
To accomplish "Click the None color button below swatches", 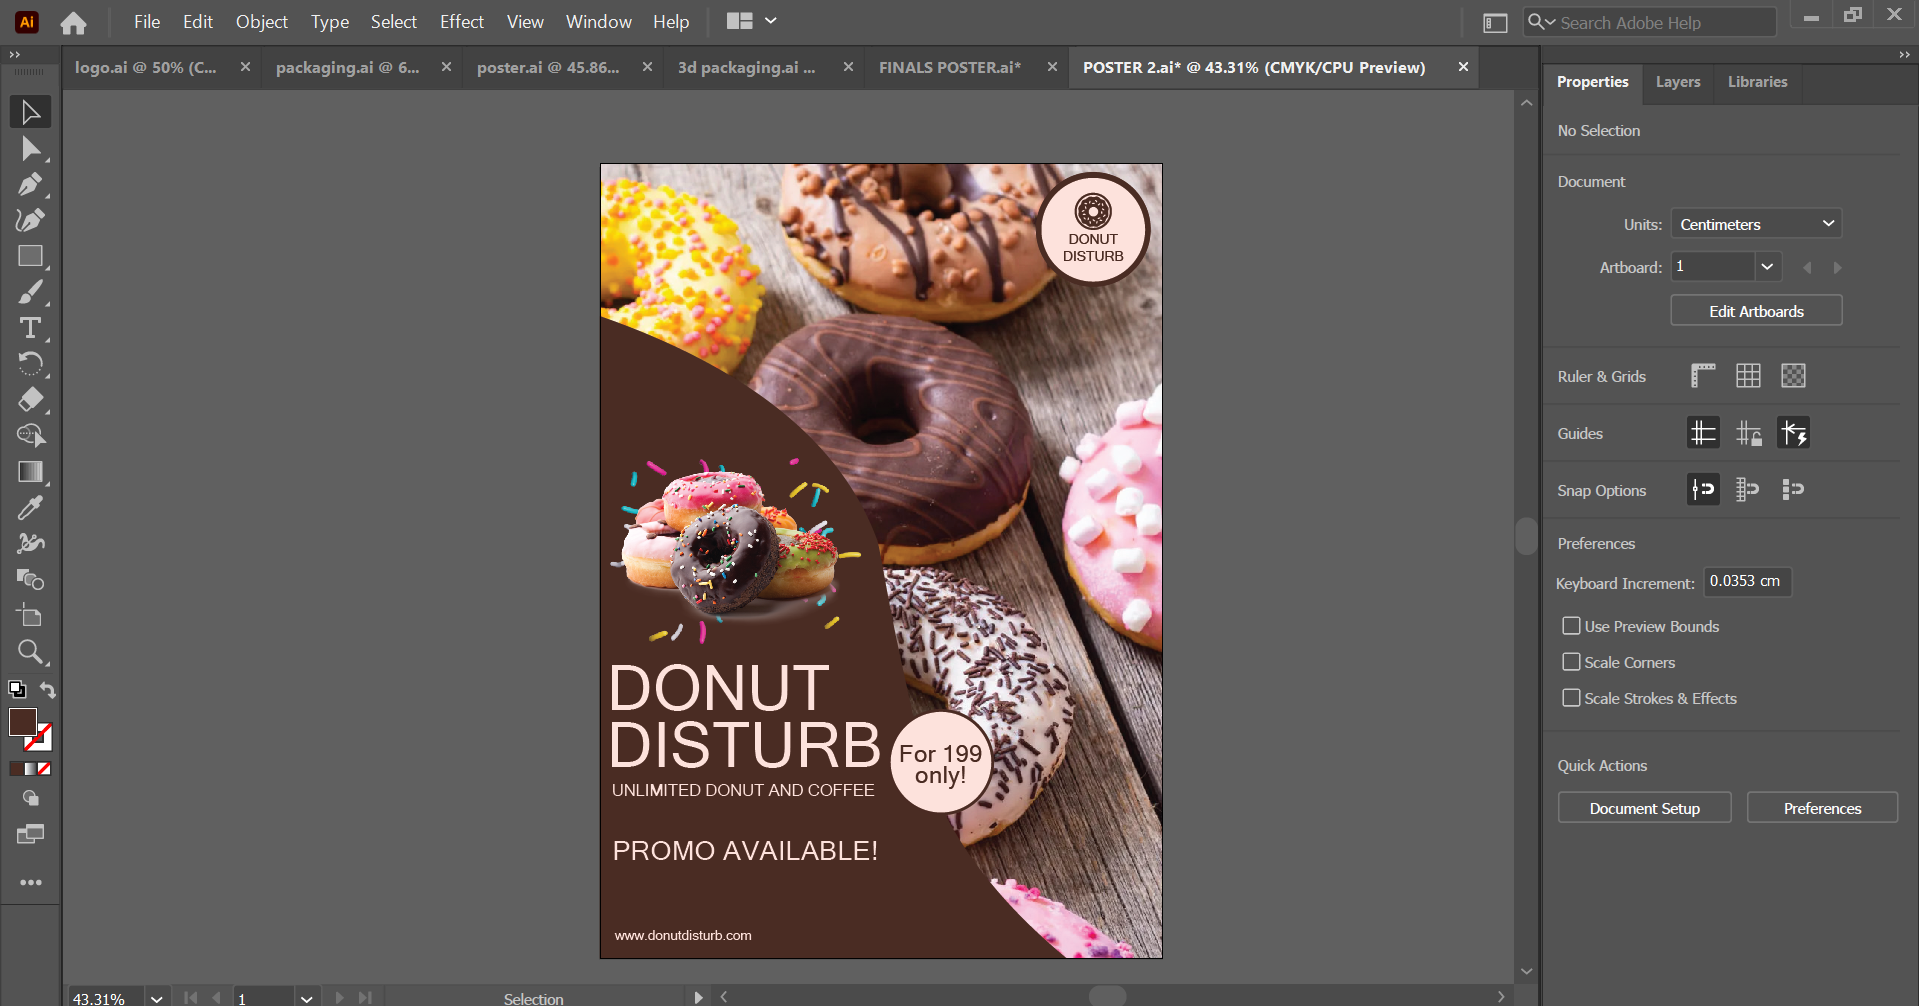I will [x=44, y=769].
